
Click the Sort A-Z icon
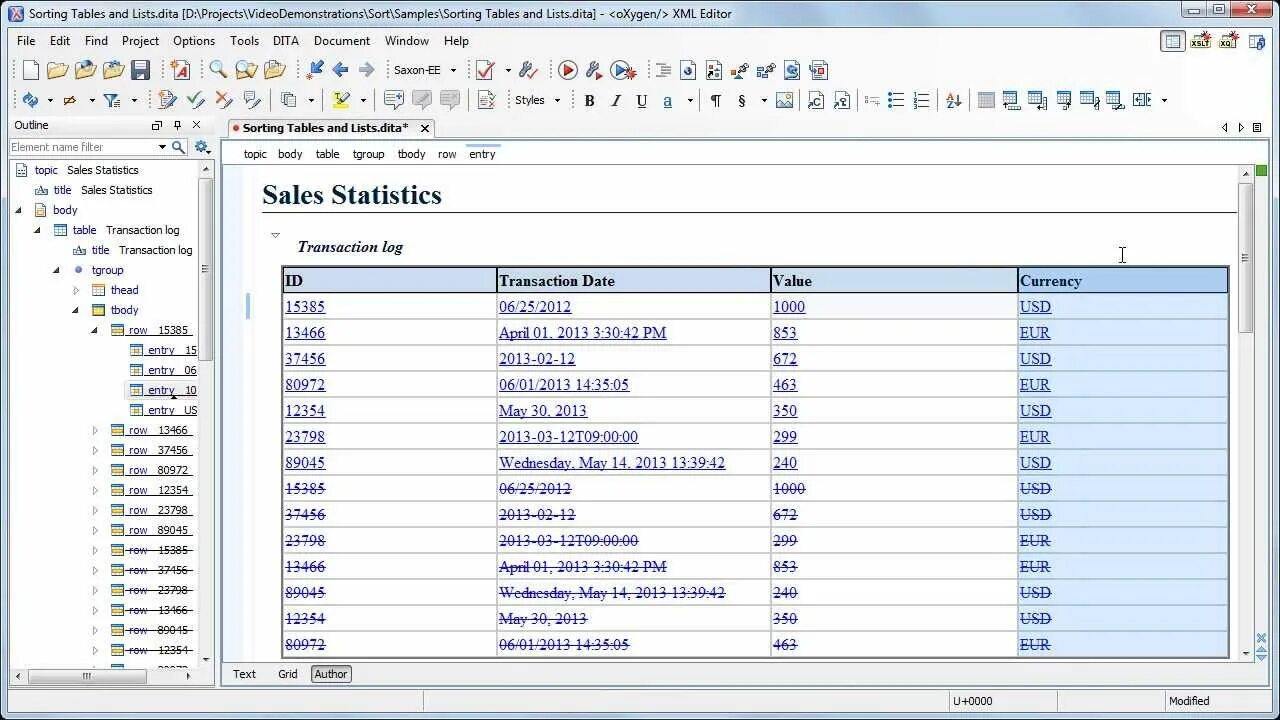point(953,100)
